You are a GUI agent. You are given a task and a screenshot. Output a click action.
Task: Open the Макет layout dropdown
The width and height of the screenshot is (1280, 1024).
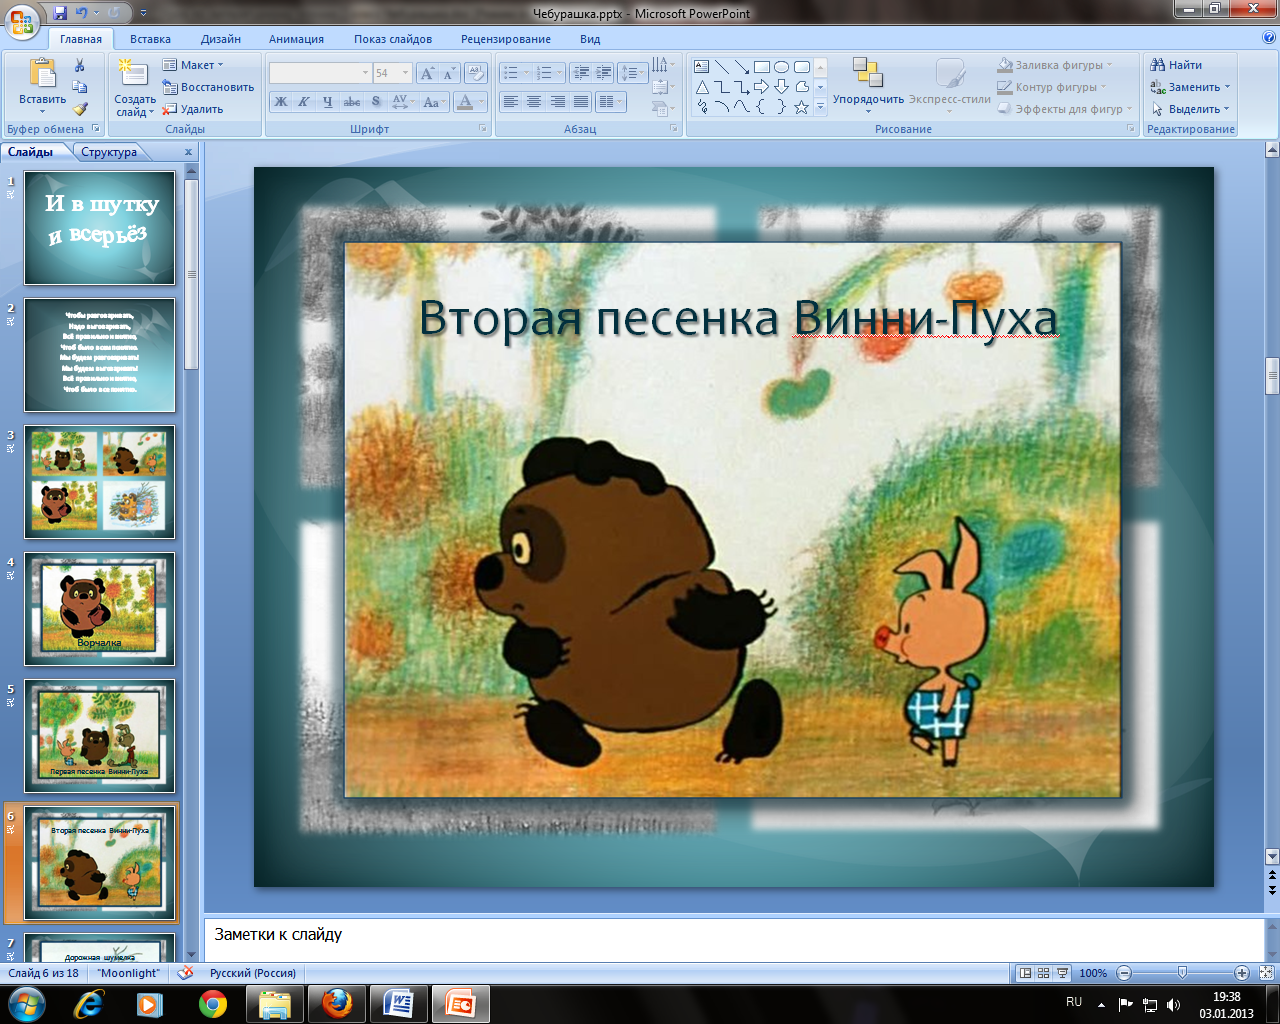point(194,65)
